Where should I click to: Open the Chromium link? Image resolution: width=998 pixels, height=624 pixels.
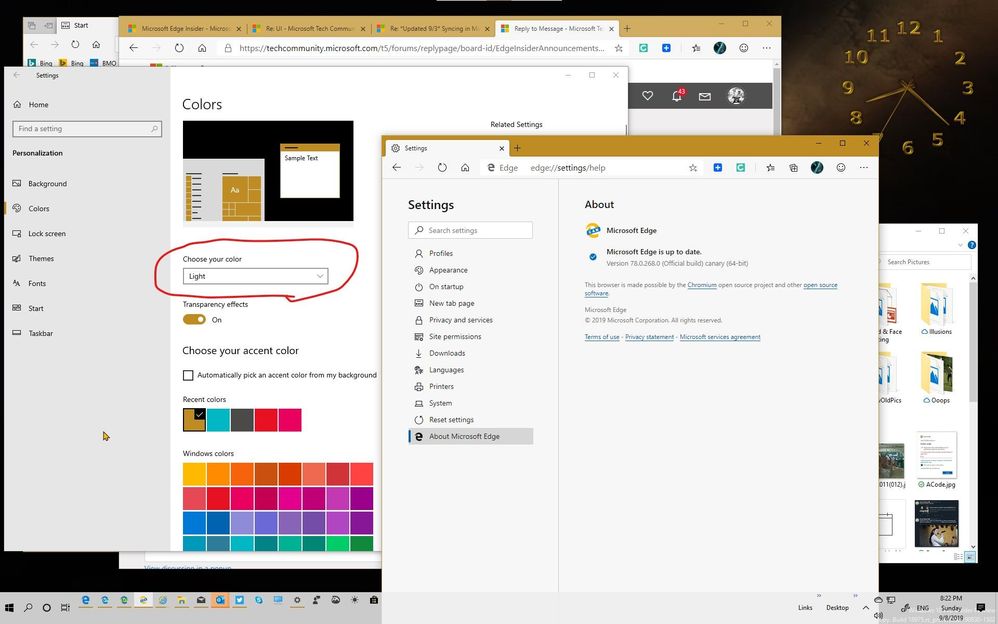[701, 285]
